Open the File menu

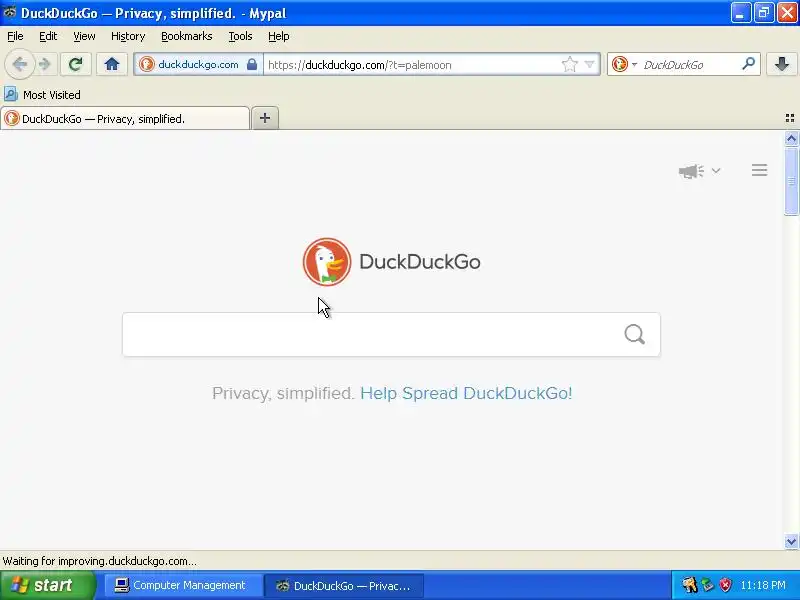[15, 36]
